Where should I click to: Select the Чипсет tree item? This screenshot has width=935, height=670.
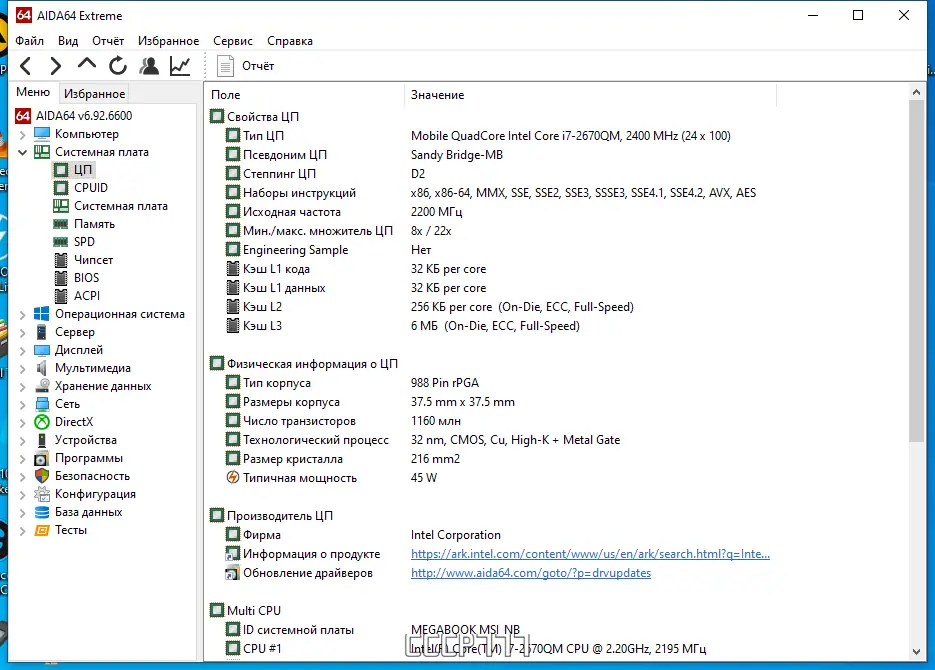pos(93,260)
